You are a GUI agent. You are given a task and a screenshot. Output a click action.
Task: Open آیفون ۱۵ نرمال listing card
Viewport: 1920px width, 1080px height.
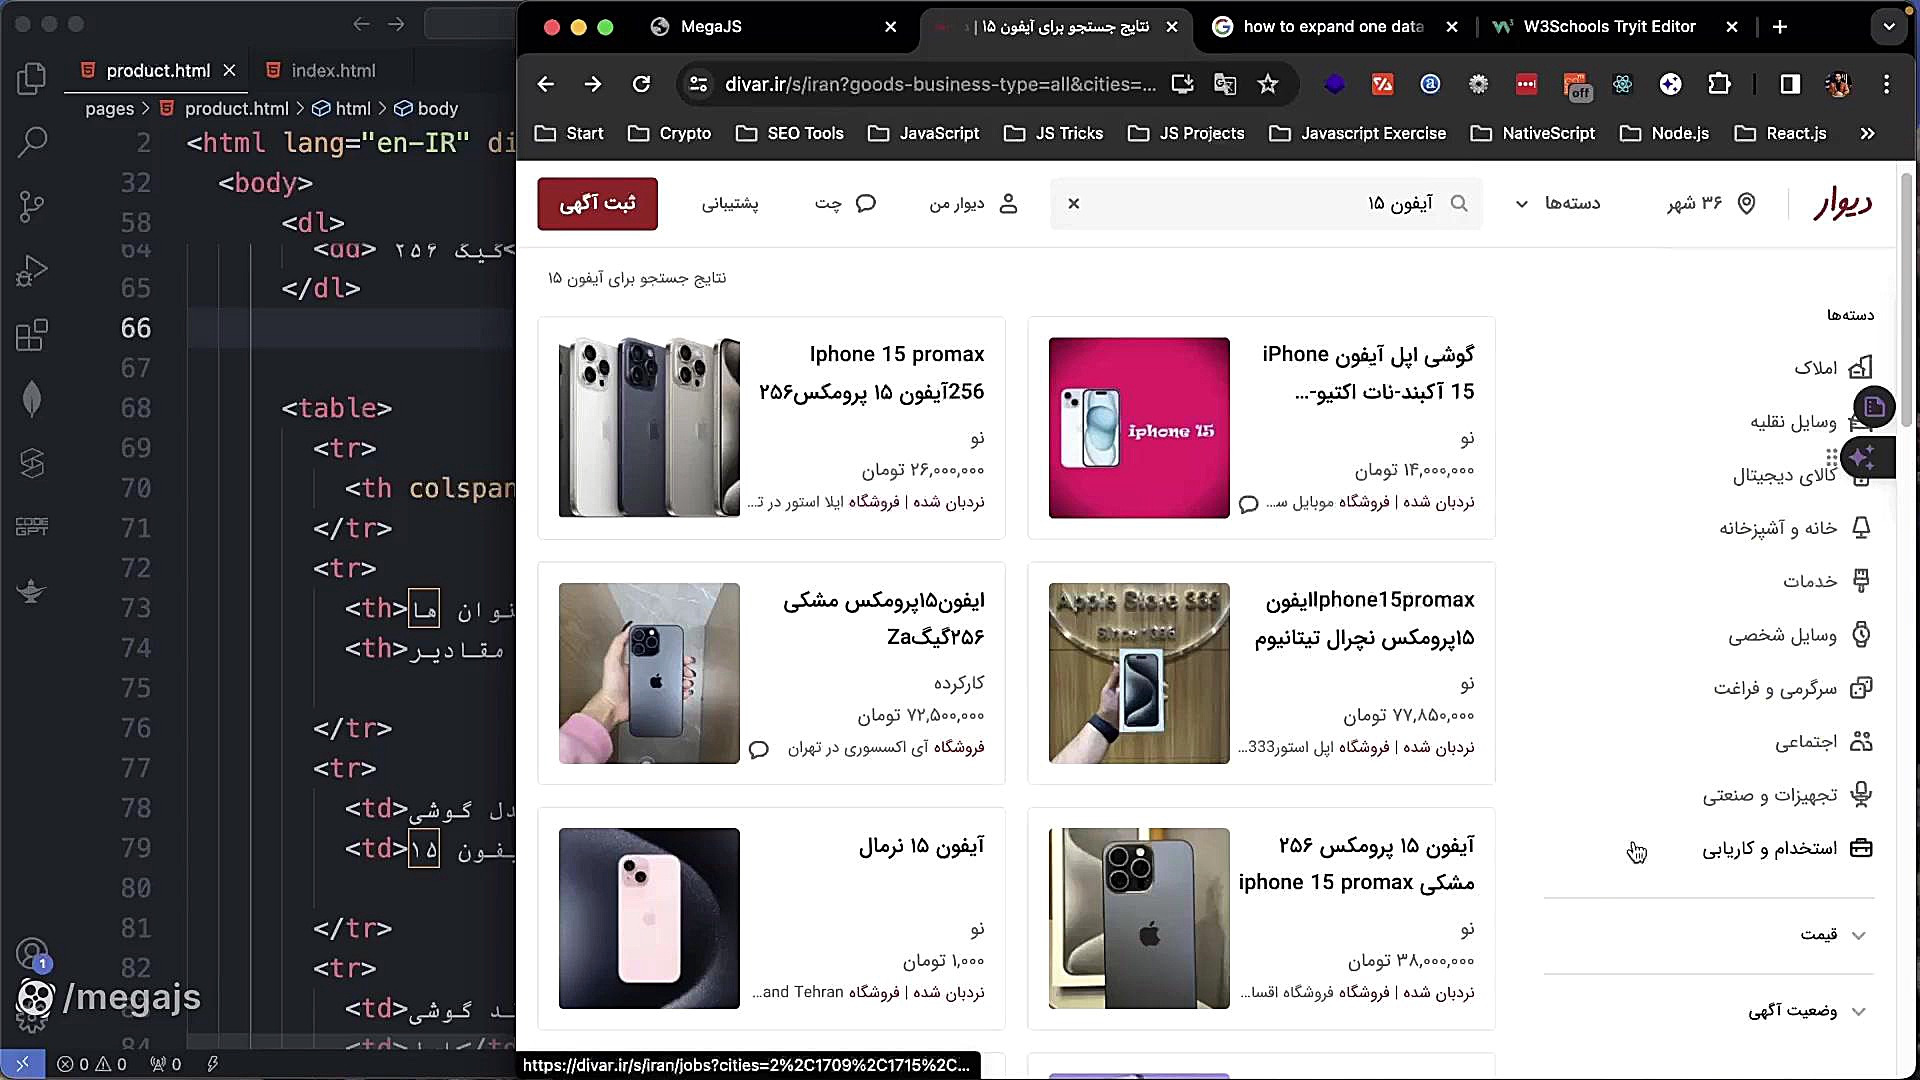click(771, 918)
